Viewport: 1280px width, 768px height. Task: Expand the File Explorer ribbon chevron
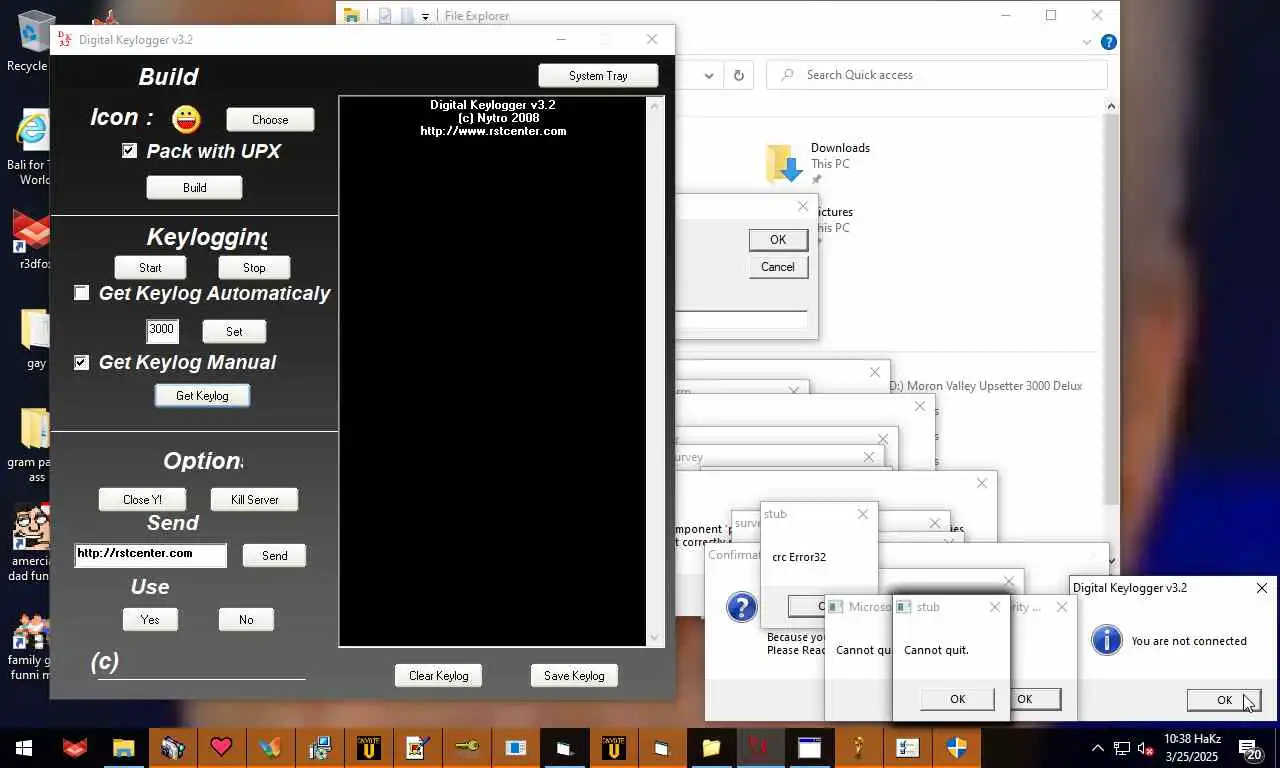click(1088, 42)
